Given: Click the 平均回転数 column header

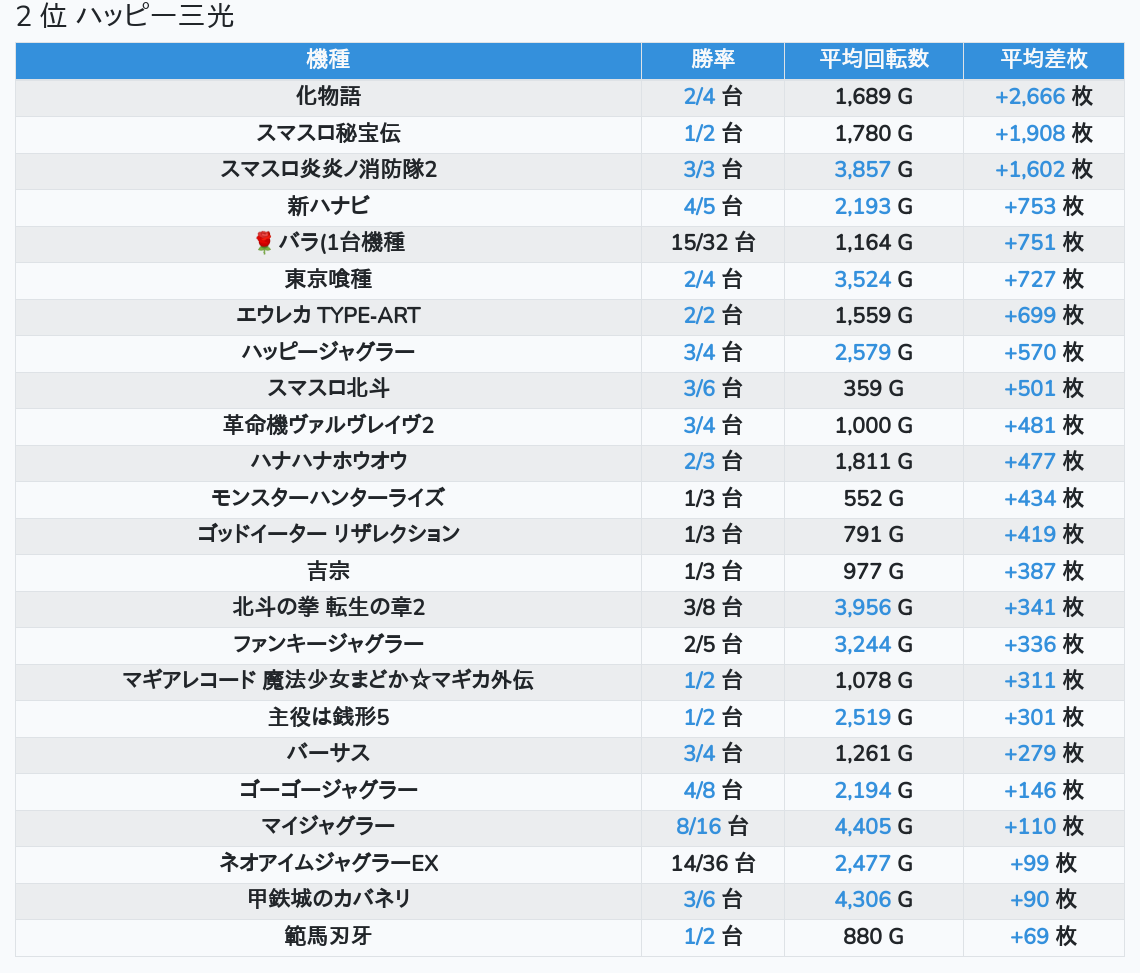Looking at the screenshot, I should (873, 60).
